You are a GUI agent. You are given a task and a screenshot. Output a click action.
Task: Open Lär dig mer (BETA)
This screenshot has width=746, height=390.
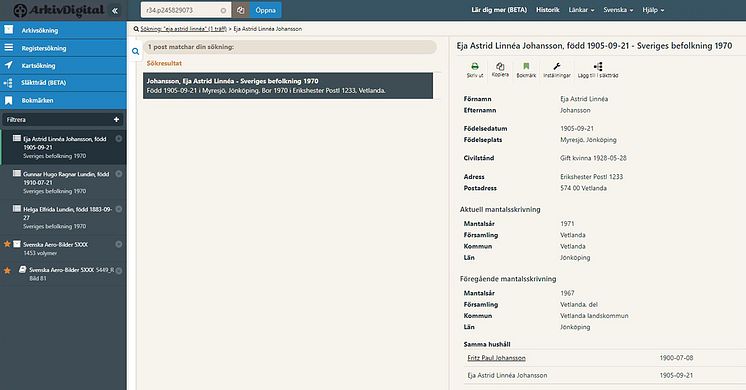[499, 10]
